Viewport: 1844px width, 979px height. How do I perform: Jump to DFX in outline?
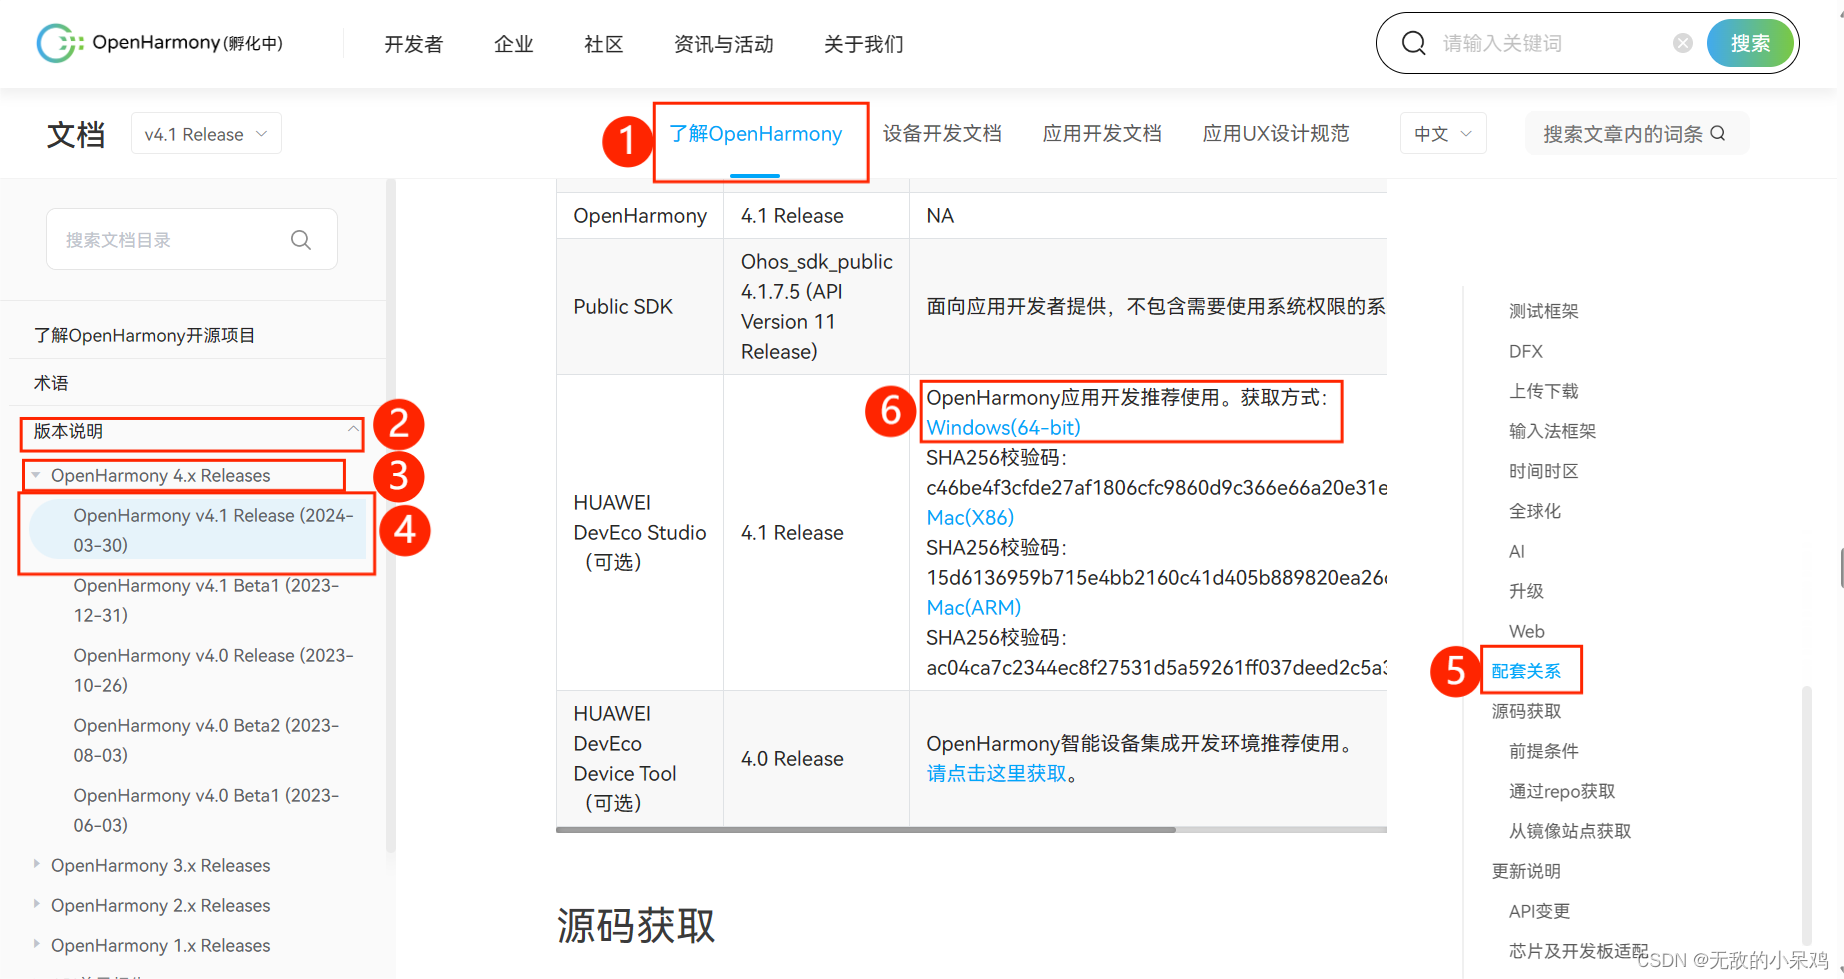pyautogui.click(x=1526, y=351)
